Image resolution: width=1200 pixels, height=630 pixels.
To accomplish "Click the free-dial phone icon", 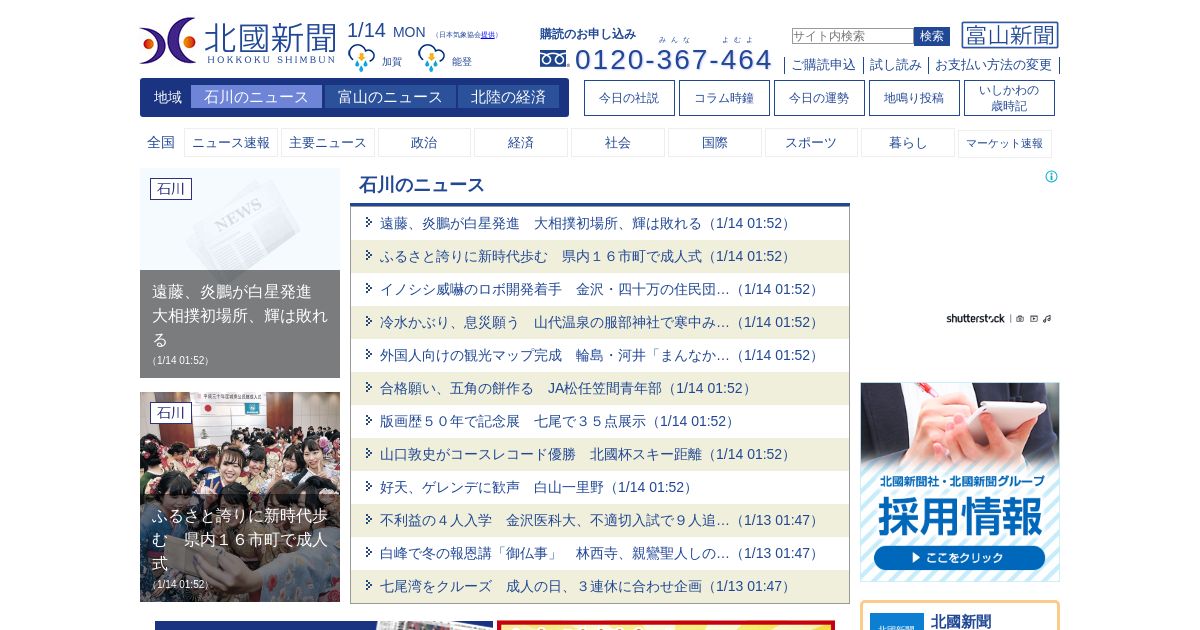I will click(x=553, y=59).
